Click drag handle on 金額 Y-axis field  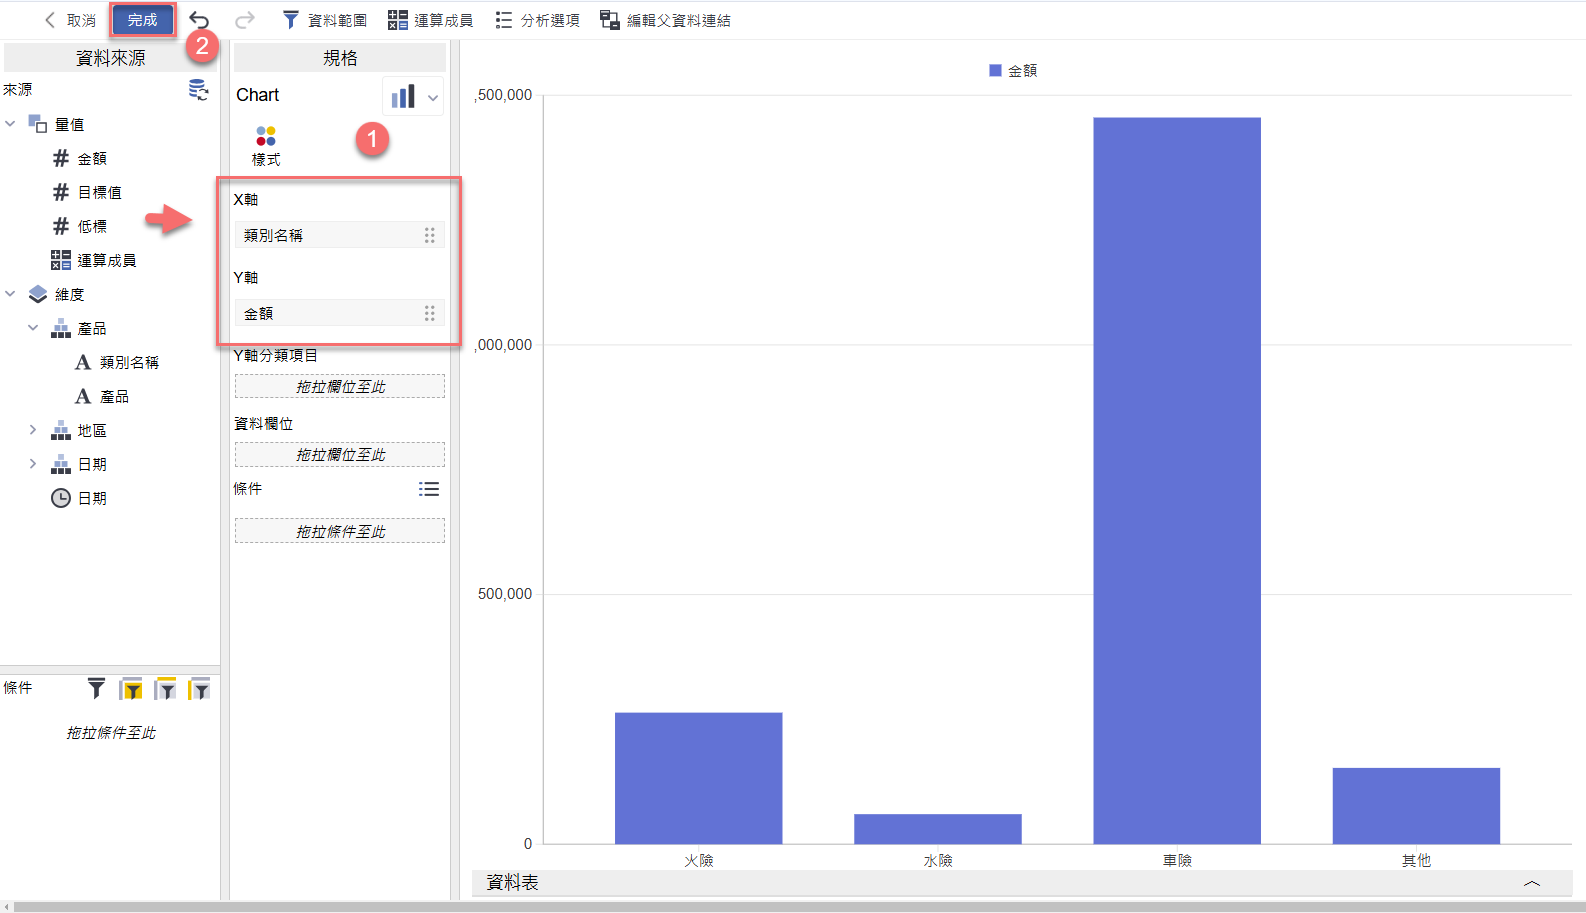(429, 313)
